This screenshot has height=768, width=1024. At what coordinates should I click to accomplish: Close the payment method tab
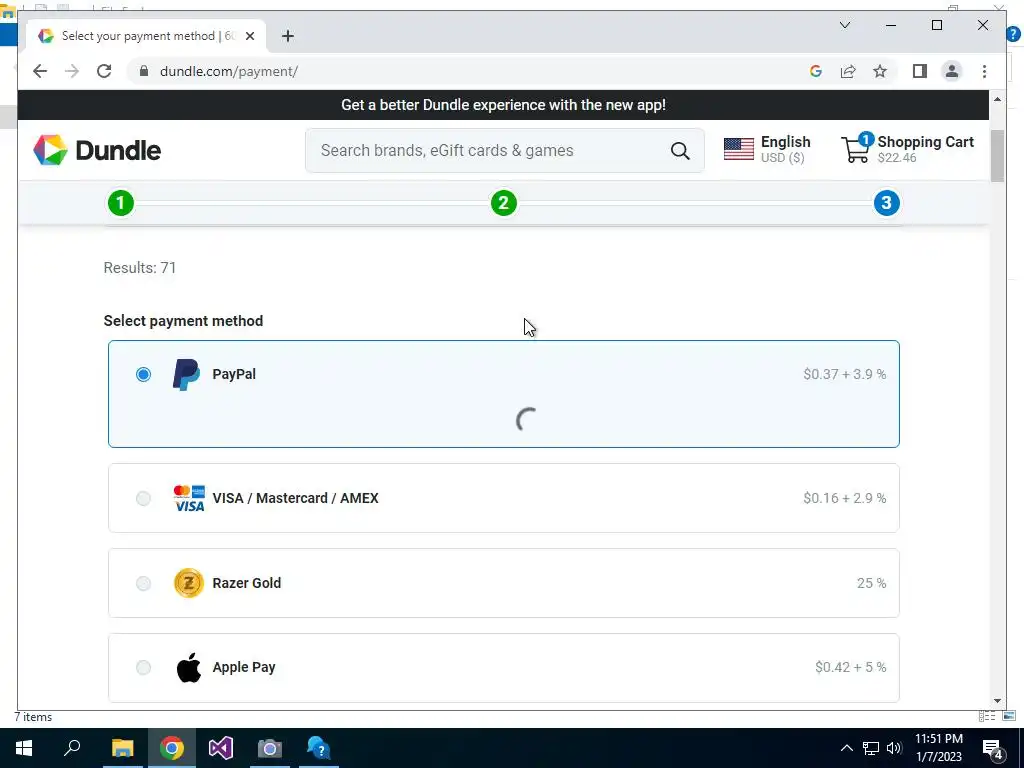click(249, 36)
